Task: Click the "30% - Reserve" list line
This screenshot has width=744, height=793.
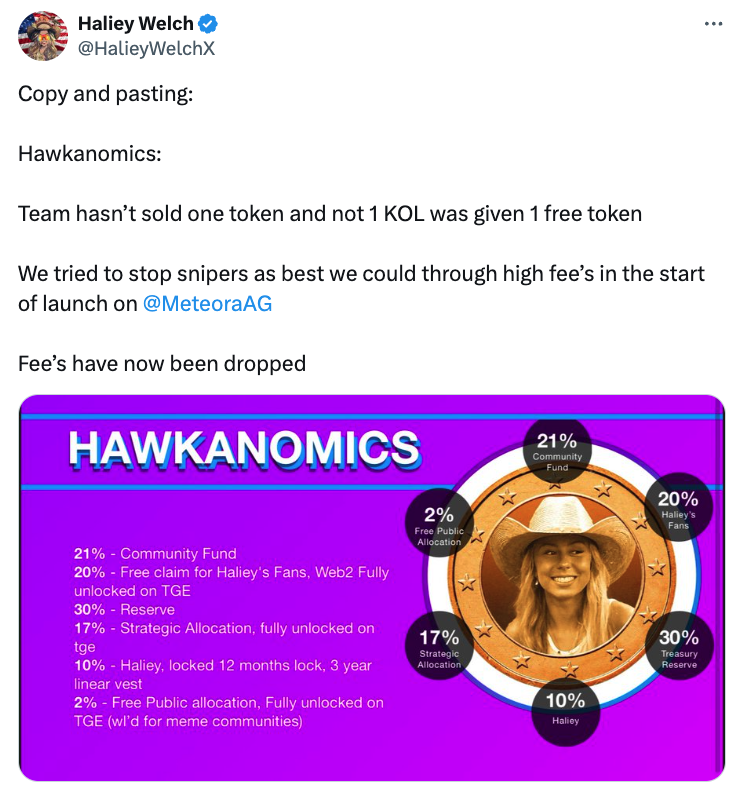Action: click(x=124, y=610)
